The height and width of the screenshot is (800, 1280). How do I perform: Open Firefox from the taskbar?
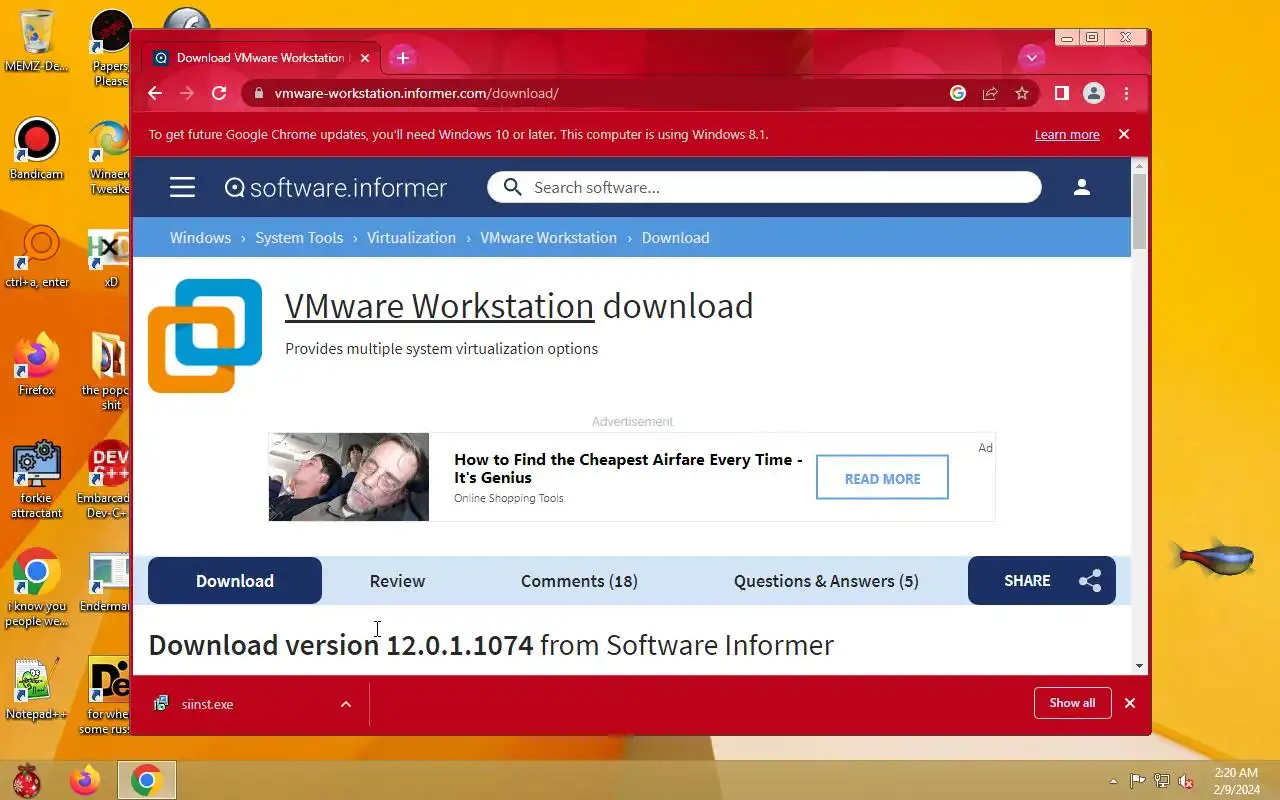point(85,780)
